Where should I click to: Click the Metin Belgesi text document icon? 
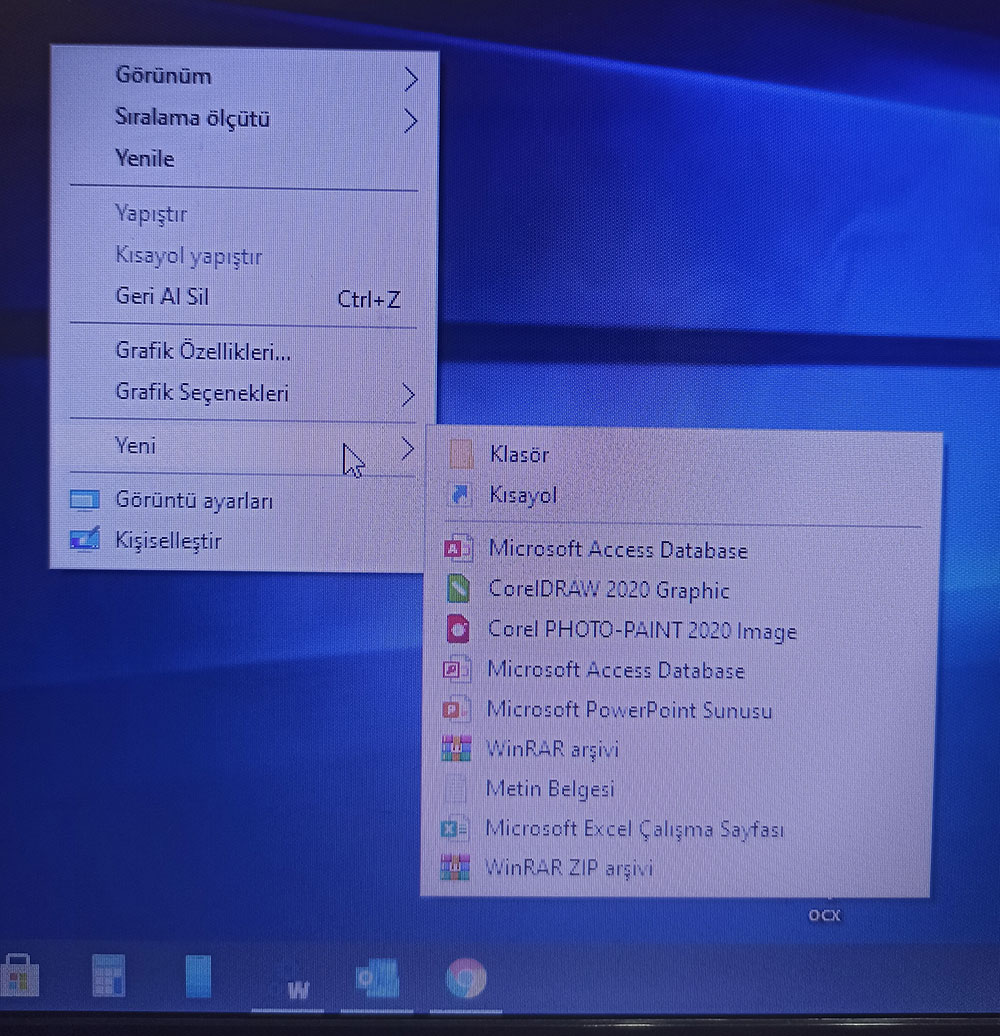455,788
